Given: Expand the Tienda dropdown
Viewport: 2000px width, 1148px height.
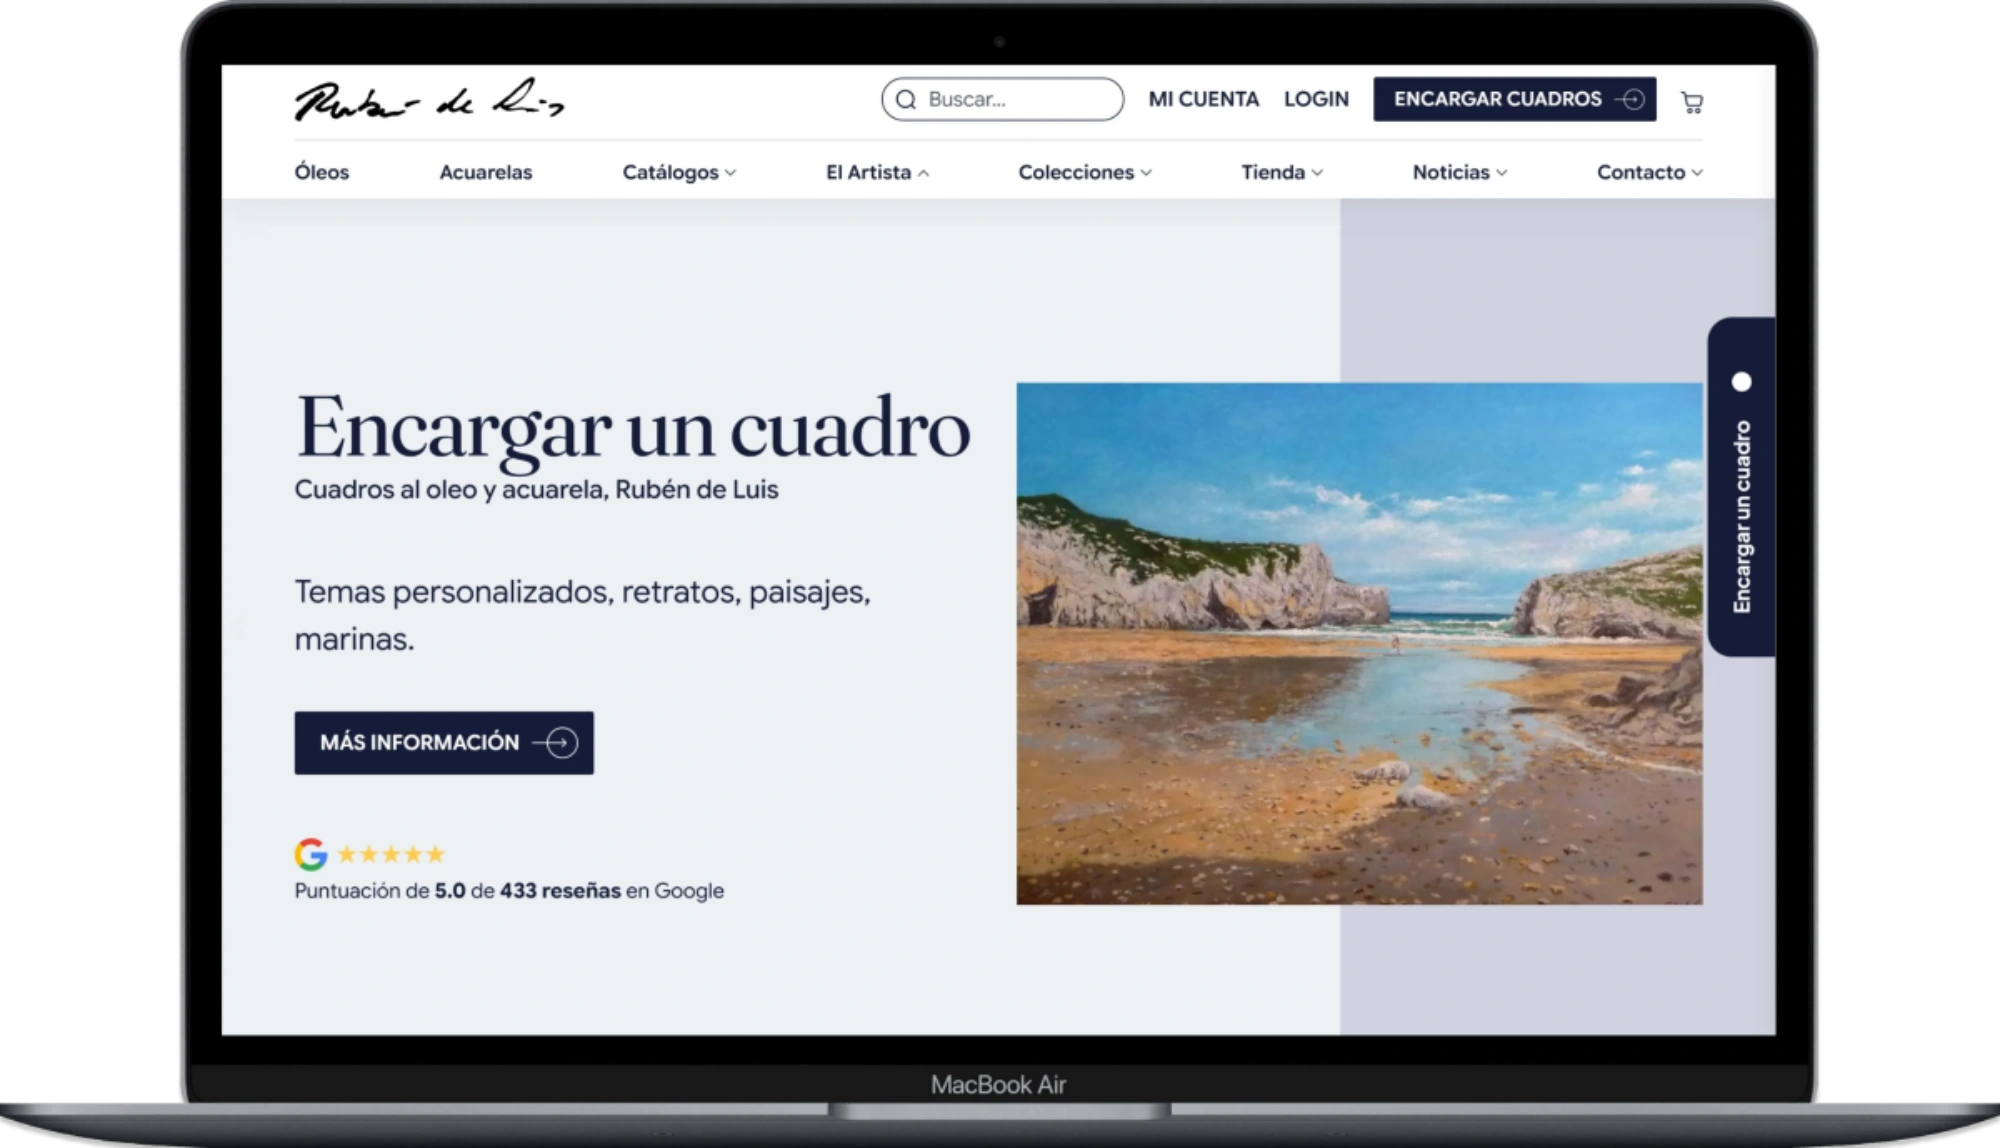Looking at the screenshot, I should pos(1282,172).
